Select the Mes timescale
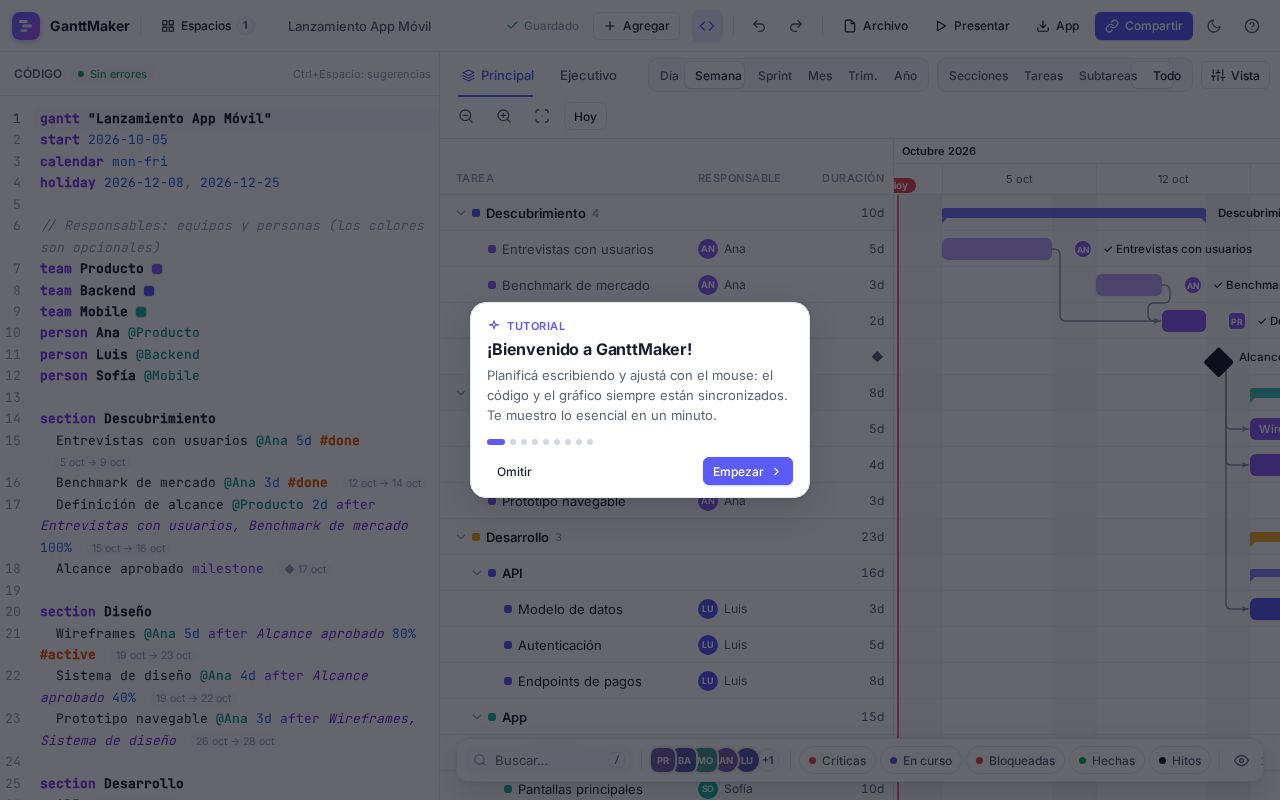The width and height of the screenshot is (1280, 800). [820, 75]
